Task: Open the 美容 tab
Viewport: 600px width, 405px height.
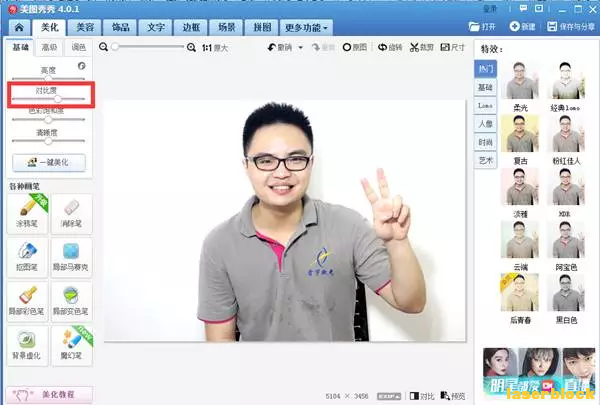Action: (x=85, y=28)
